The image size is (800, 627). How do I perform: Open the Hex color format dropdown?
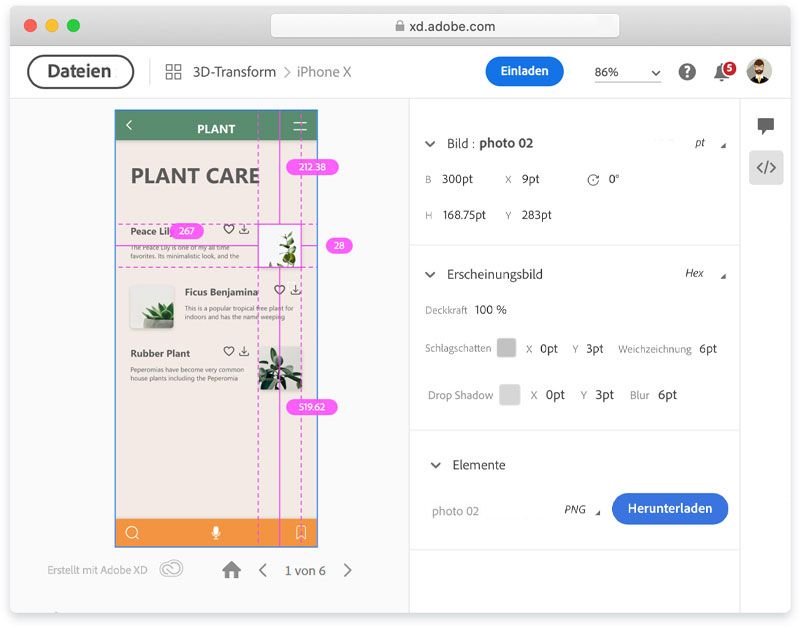point(705,274)
